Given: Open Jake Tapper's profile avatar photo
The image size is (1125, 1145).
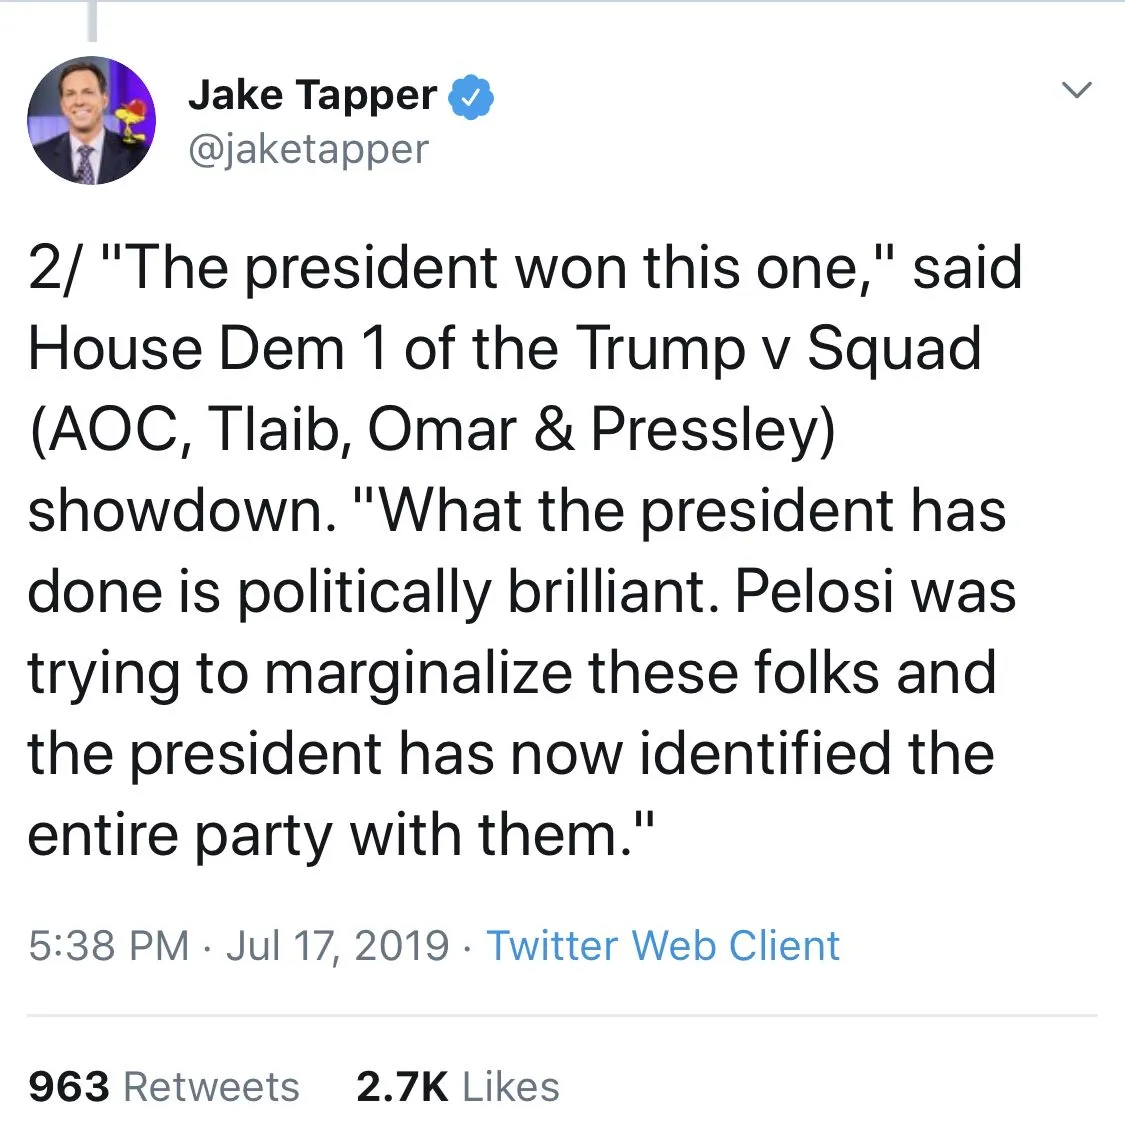Looking at the screenshot, I should coord(91,120).
